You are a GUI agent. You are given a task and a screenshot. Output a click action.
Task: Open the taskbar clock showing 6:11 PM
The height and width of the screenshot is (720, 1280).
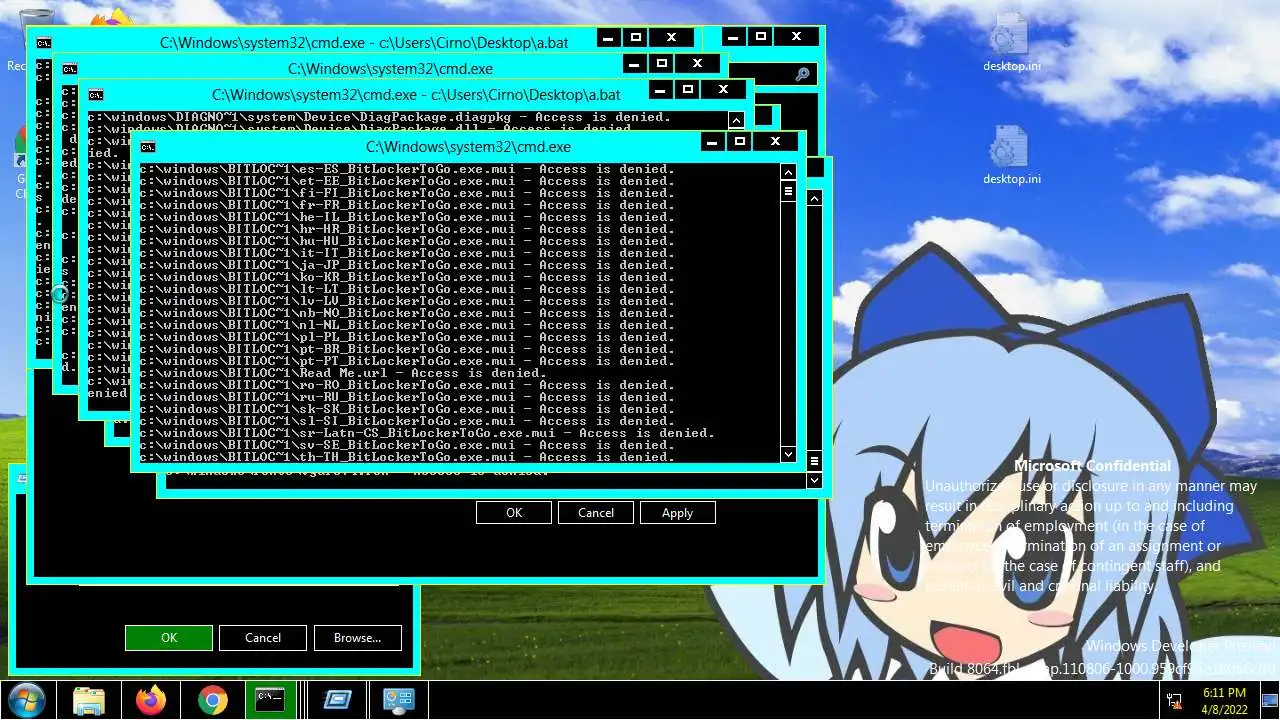click(1224, 701)
